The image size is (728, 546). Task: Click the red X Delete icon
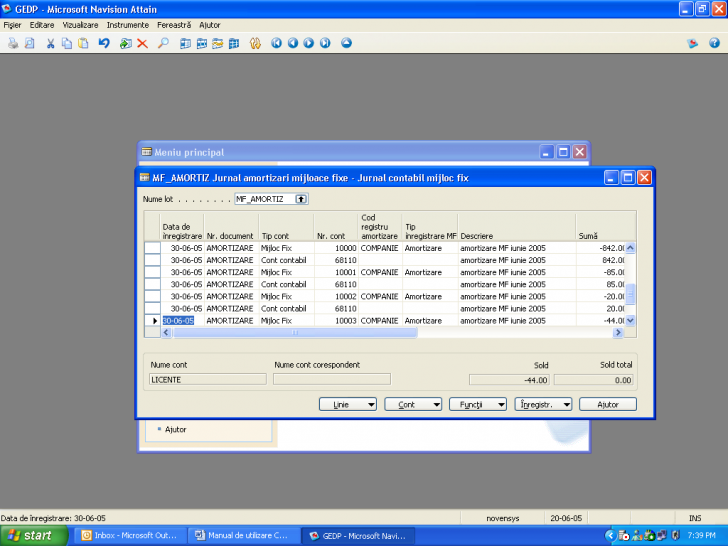click(x=143, y=43)
